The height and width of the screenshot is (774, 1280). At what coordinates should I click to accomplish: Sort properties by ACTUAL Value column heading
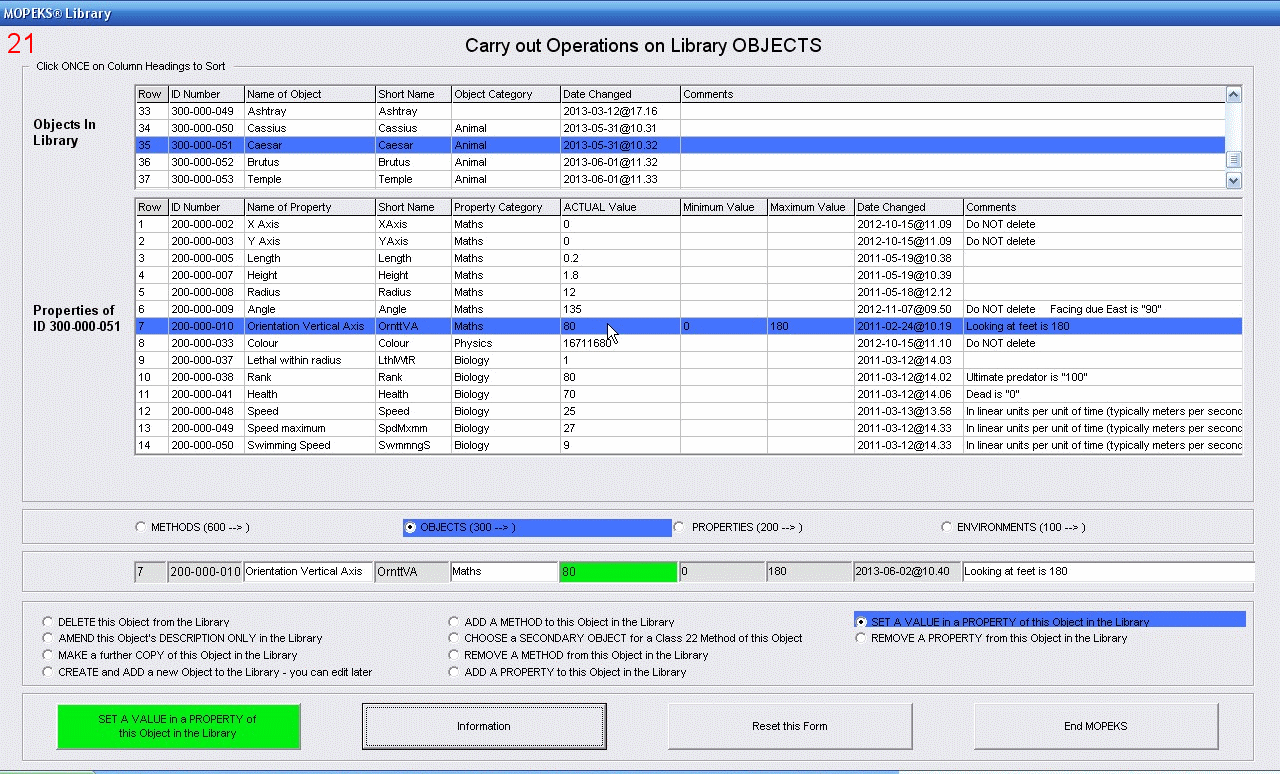click(620, 207)
